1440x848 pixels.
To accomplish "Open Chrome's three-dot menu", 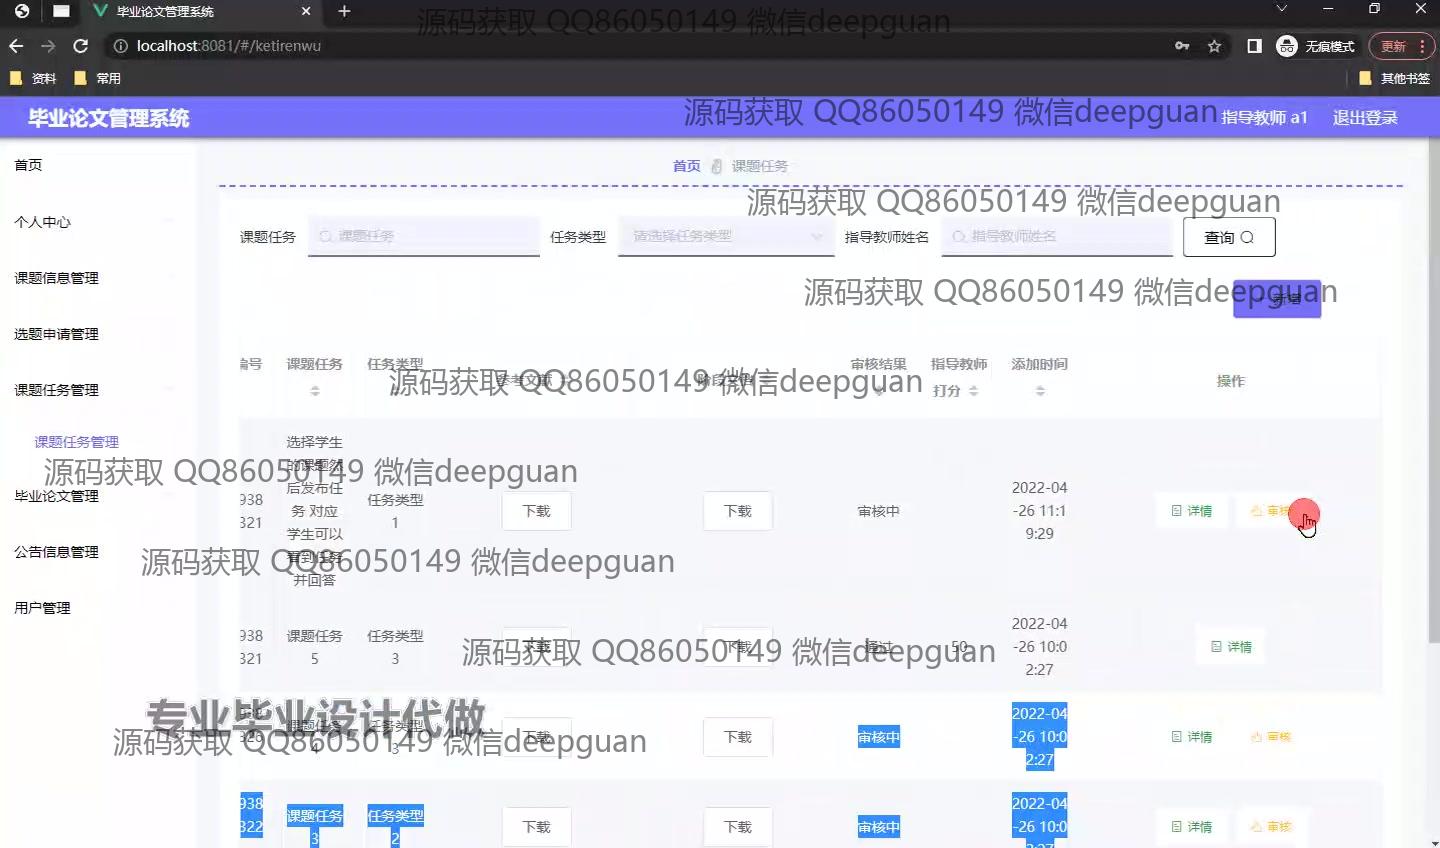I will (x=1421, y=45).
